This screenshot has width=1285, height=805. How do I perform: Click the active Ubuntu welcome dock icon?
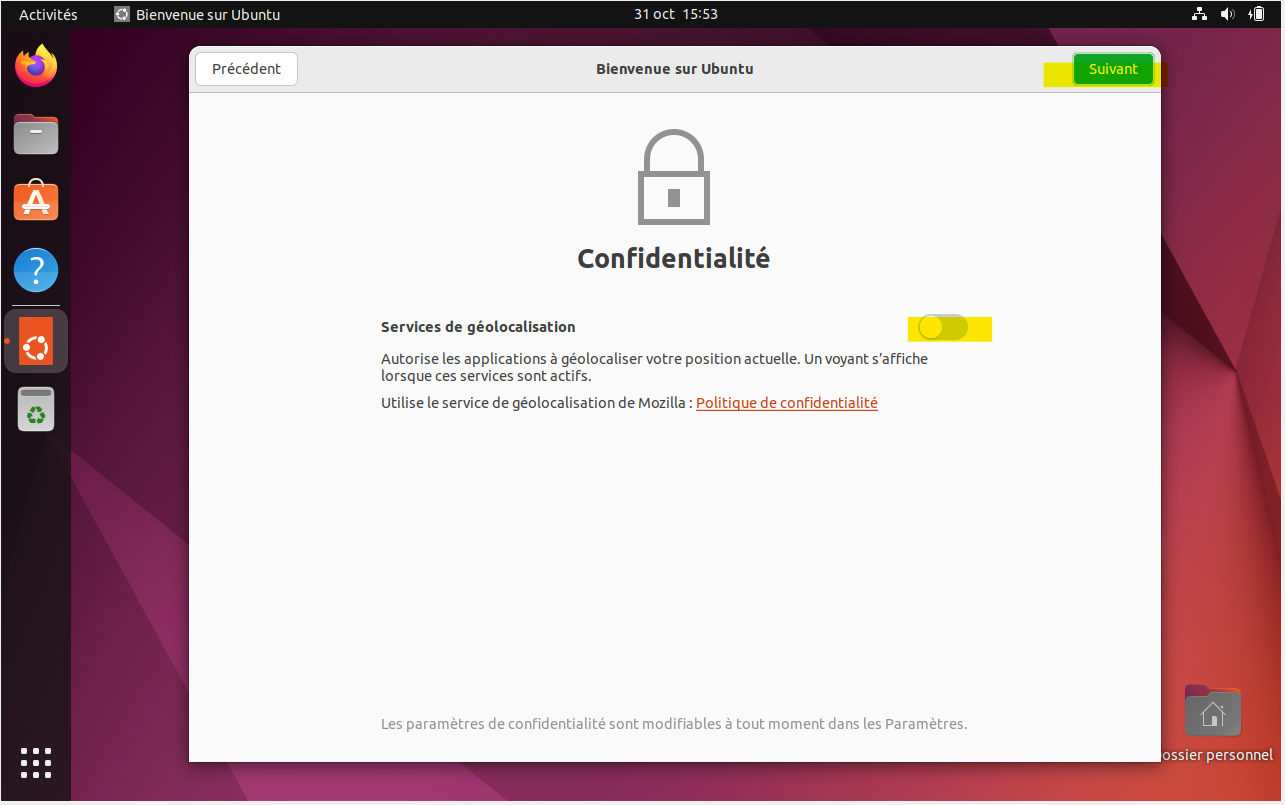pyautogui.click(x=36, y=341)
